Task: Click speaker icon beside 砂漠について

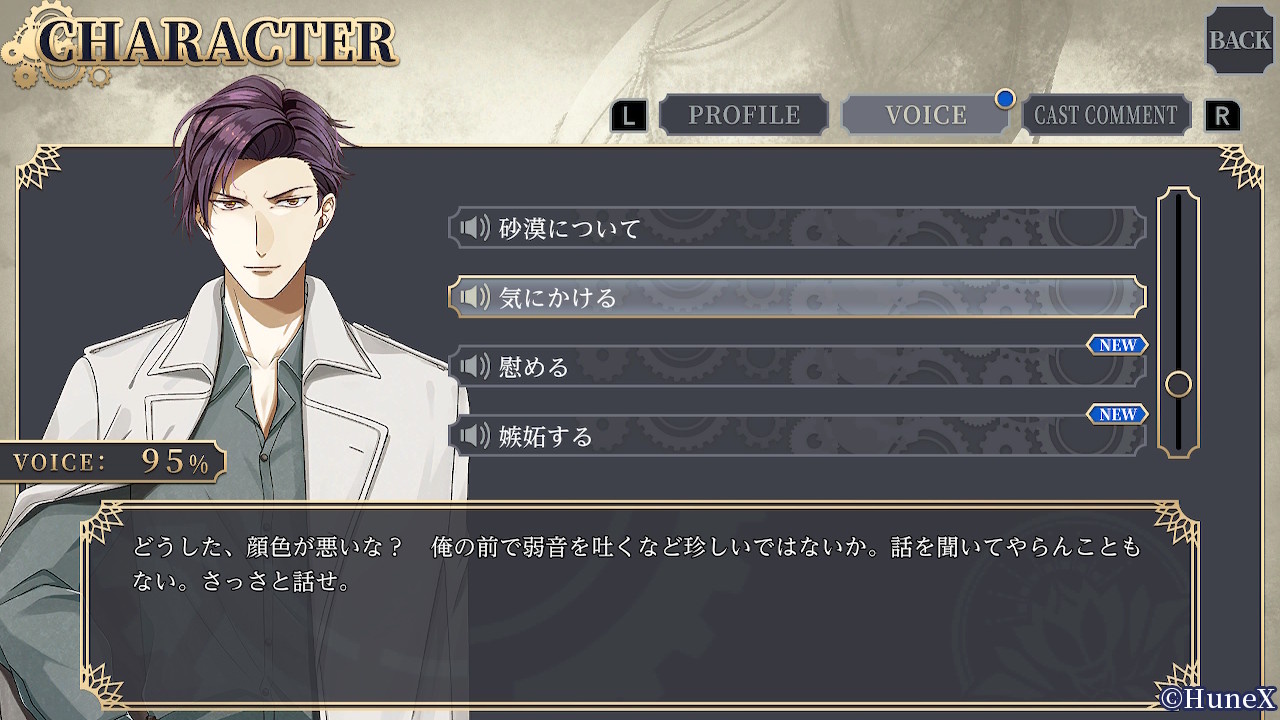Action: (474, 228)
